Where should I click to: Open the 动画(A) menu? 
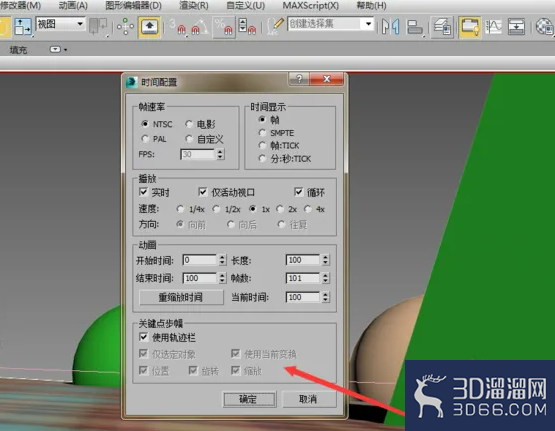(73, 6)
